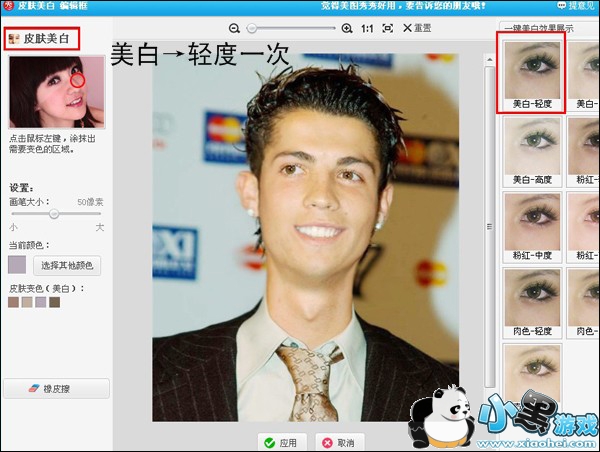The height and width of the screenshot is (452, 600).
Task: Click the 一键美白效果展示 header text
Action: click(539, 28)
